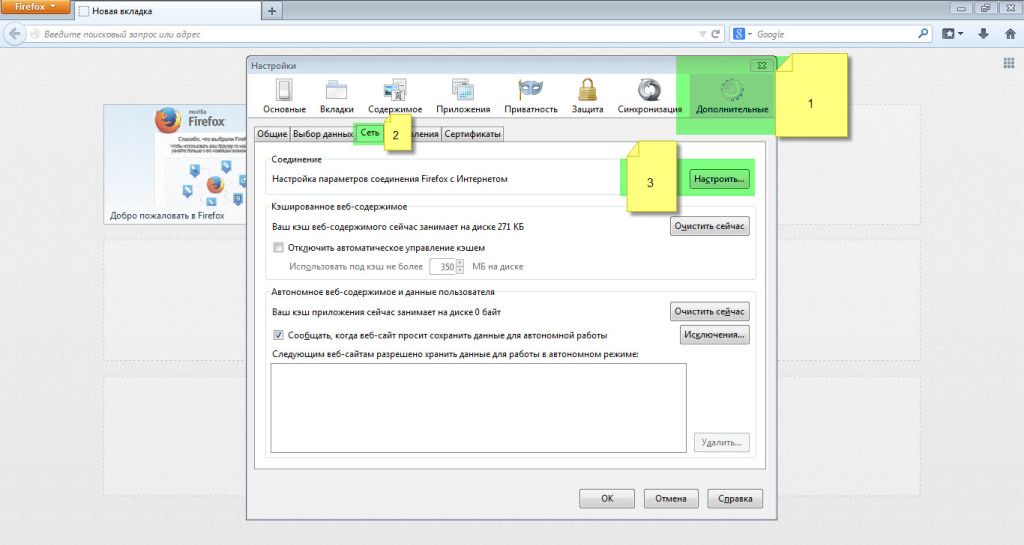
Task: Switch to the Сертификаты tab
Action: click(472, 134)
